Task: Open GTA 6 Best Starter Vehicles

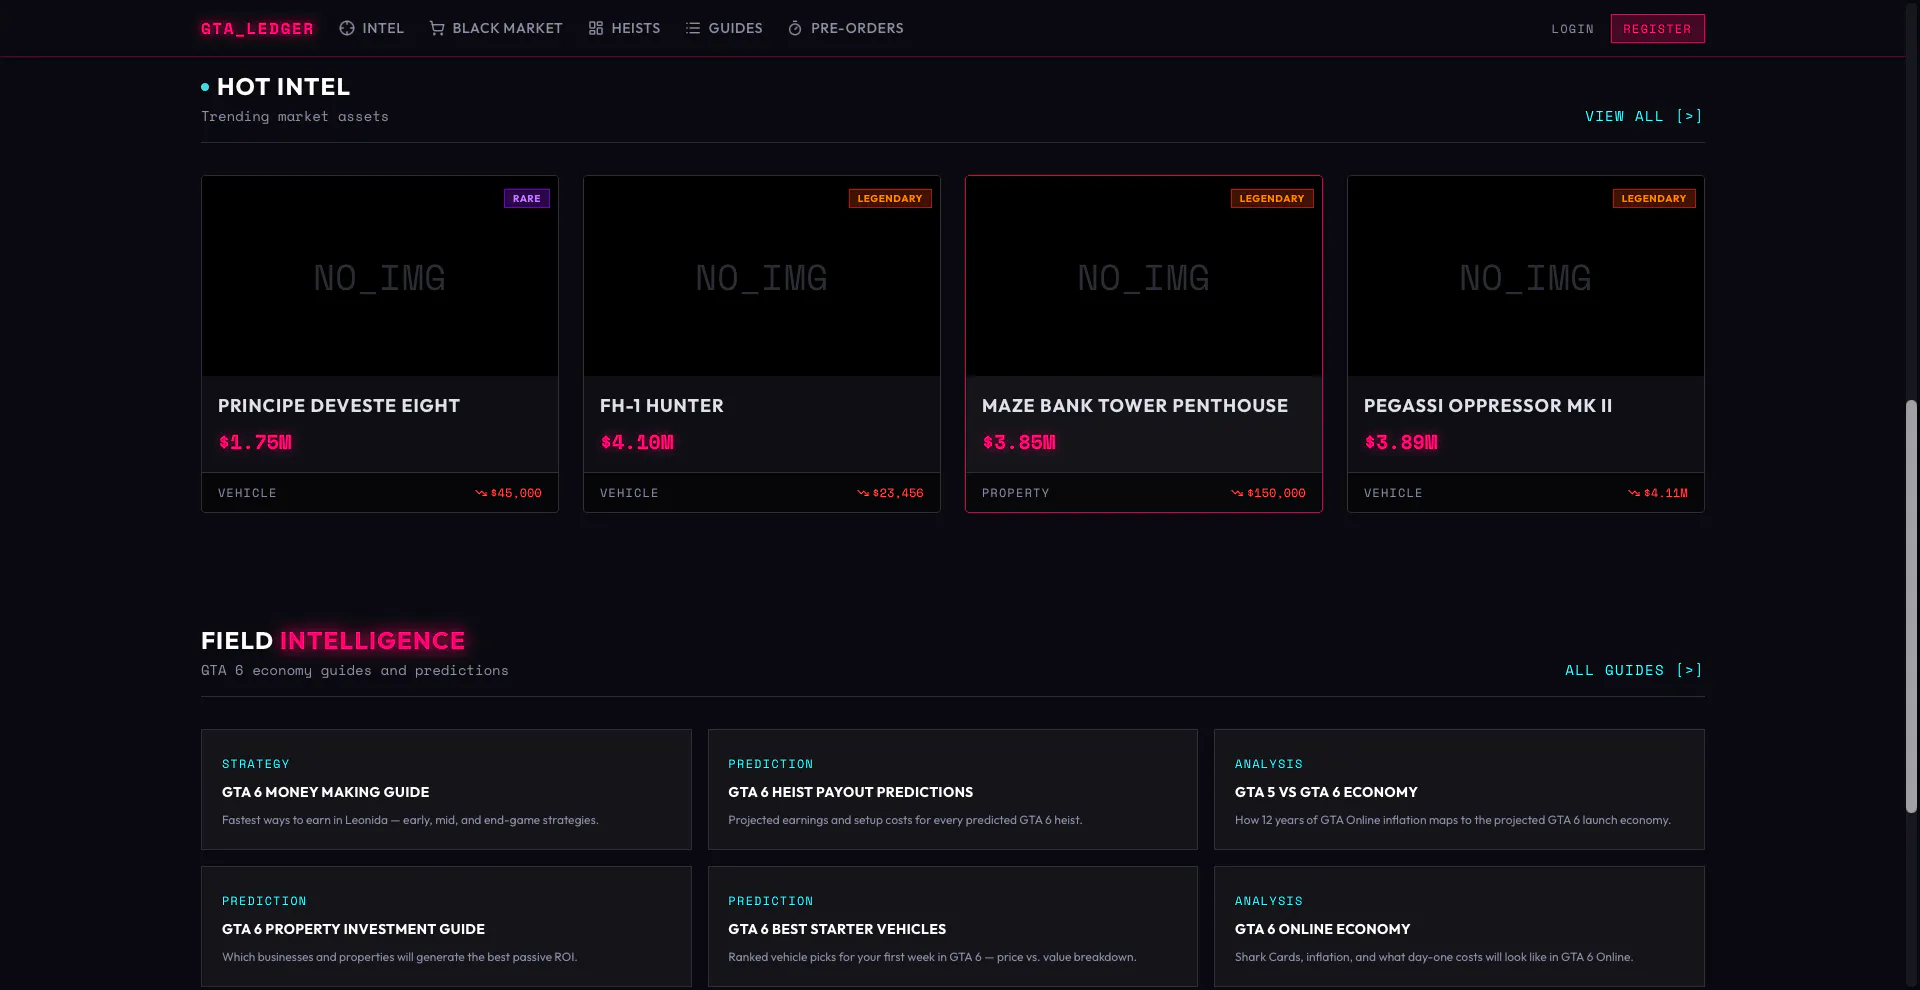Action: tap(953, 927)
